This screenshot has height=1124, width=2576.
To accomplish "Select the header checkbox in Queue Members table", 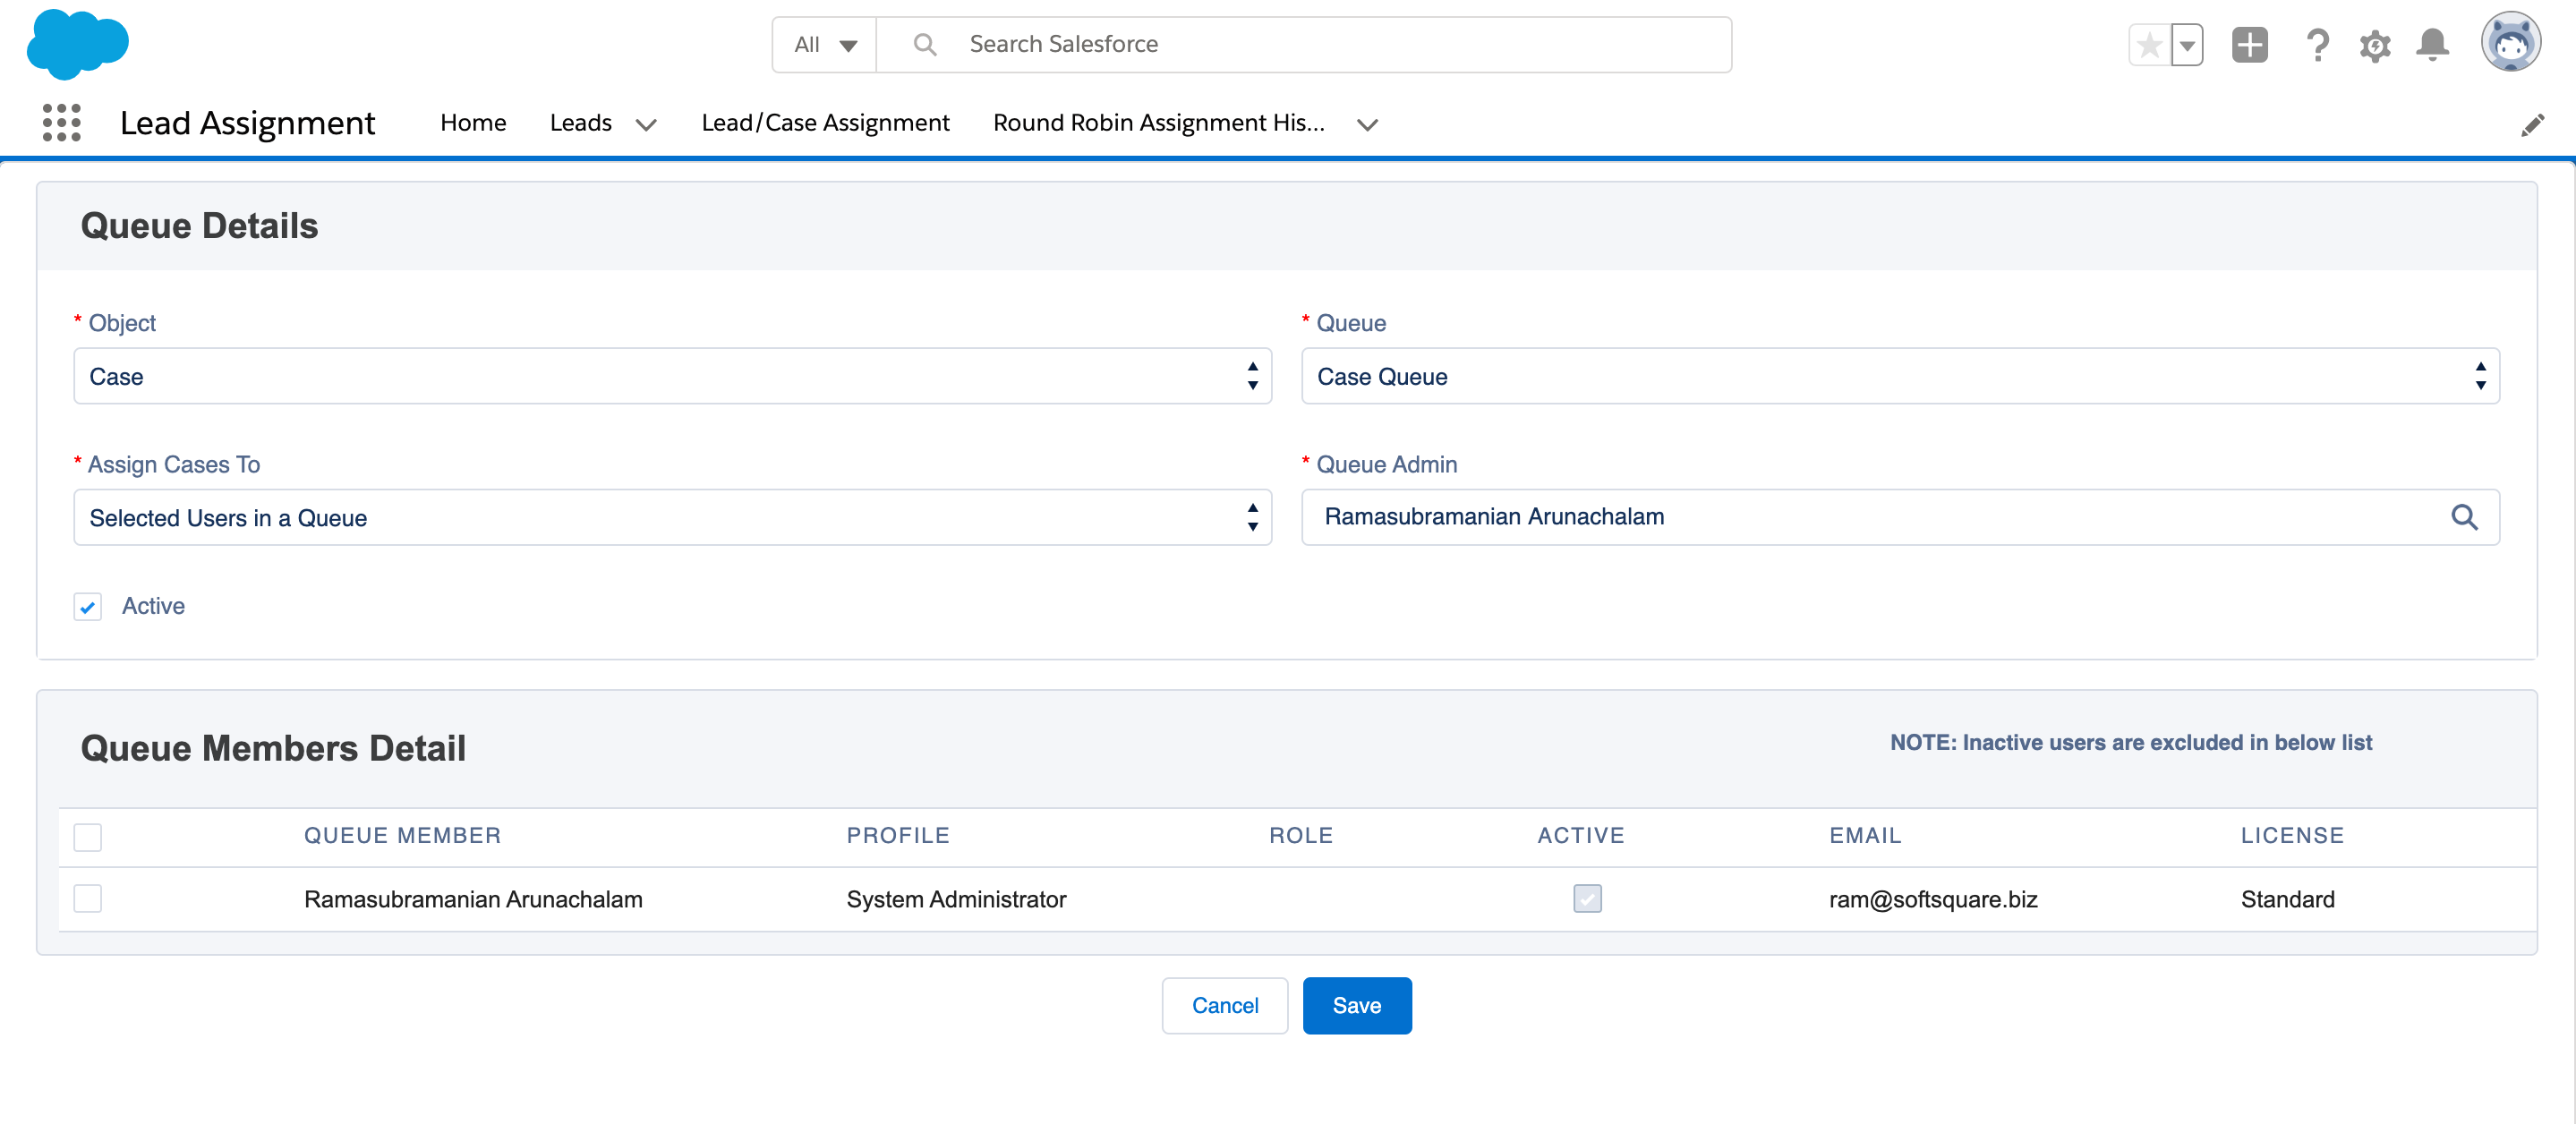I will (x=87, y=837).
